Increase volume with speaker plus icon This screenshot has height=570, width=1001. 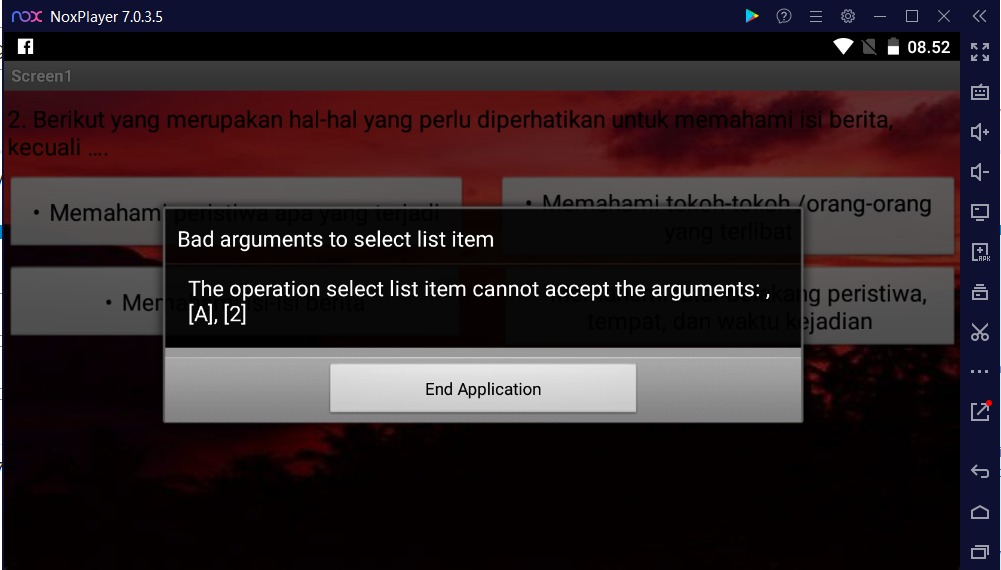[979, 132]
